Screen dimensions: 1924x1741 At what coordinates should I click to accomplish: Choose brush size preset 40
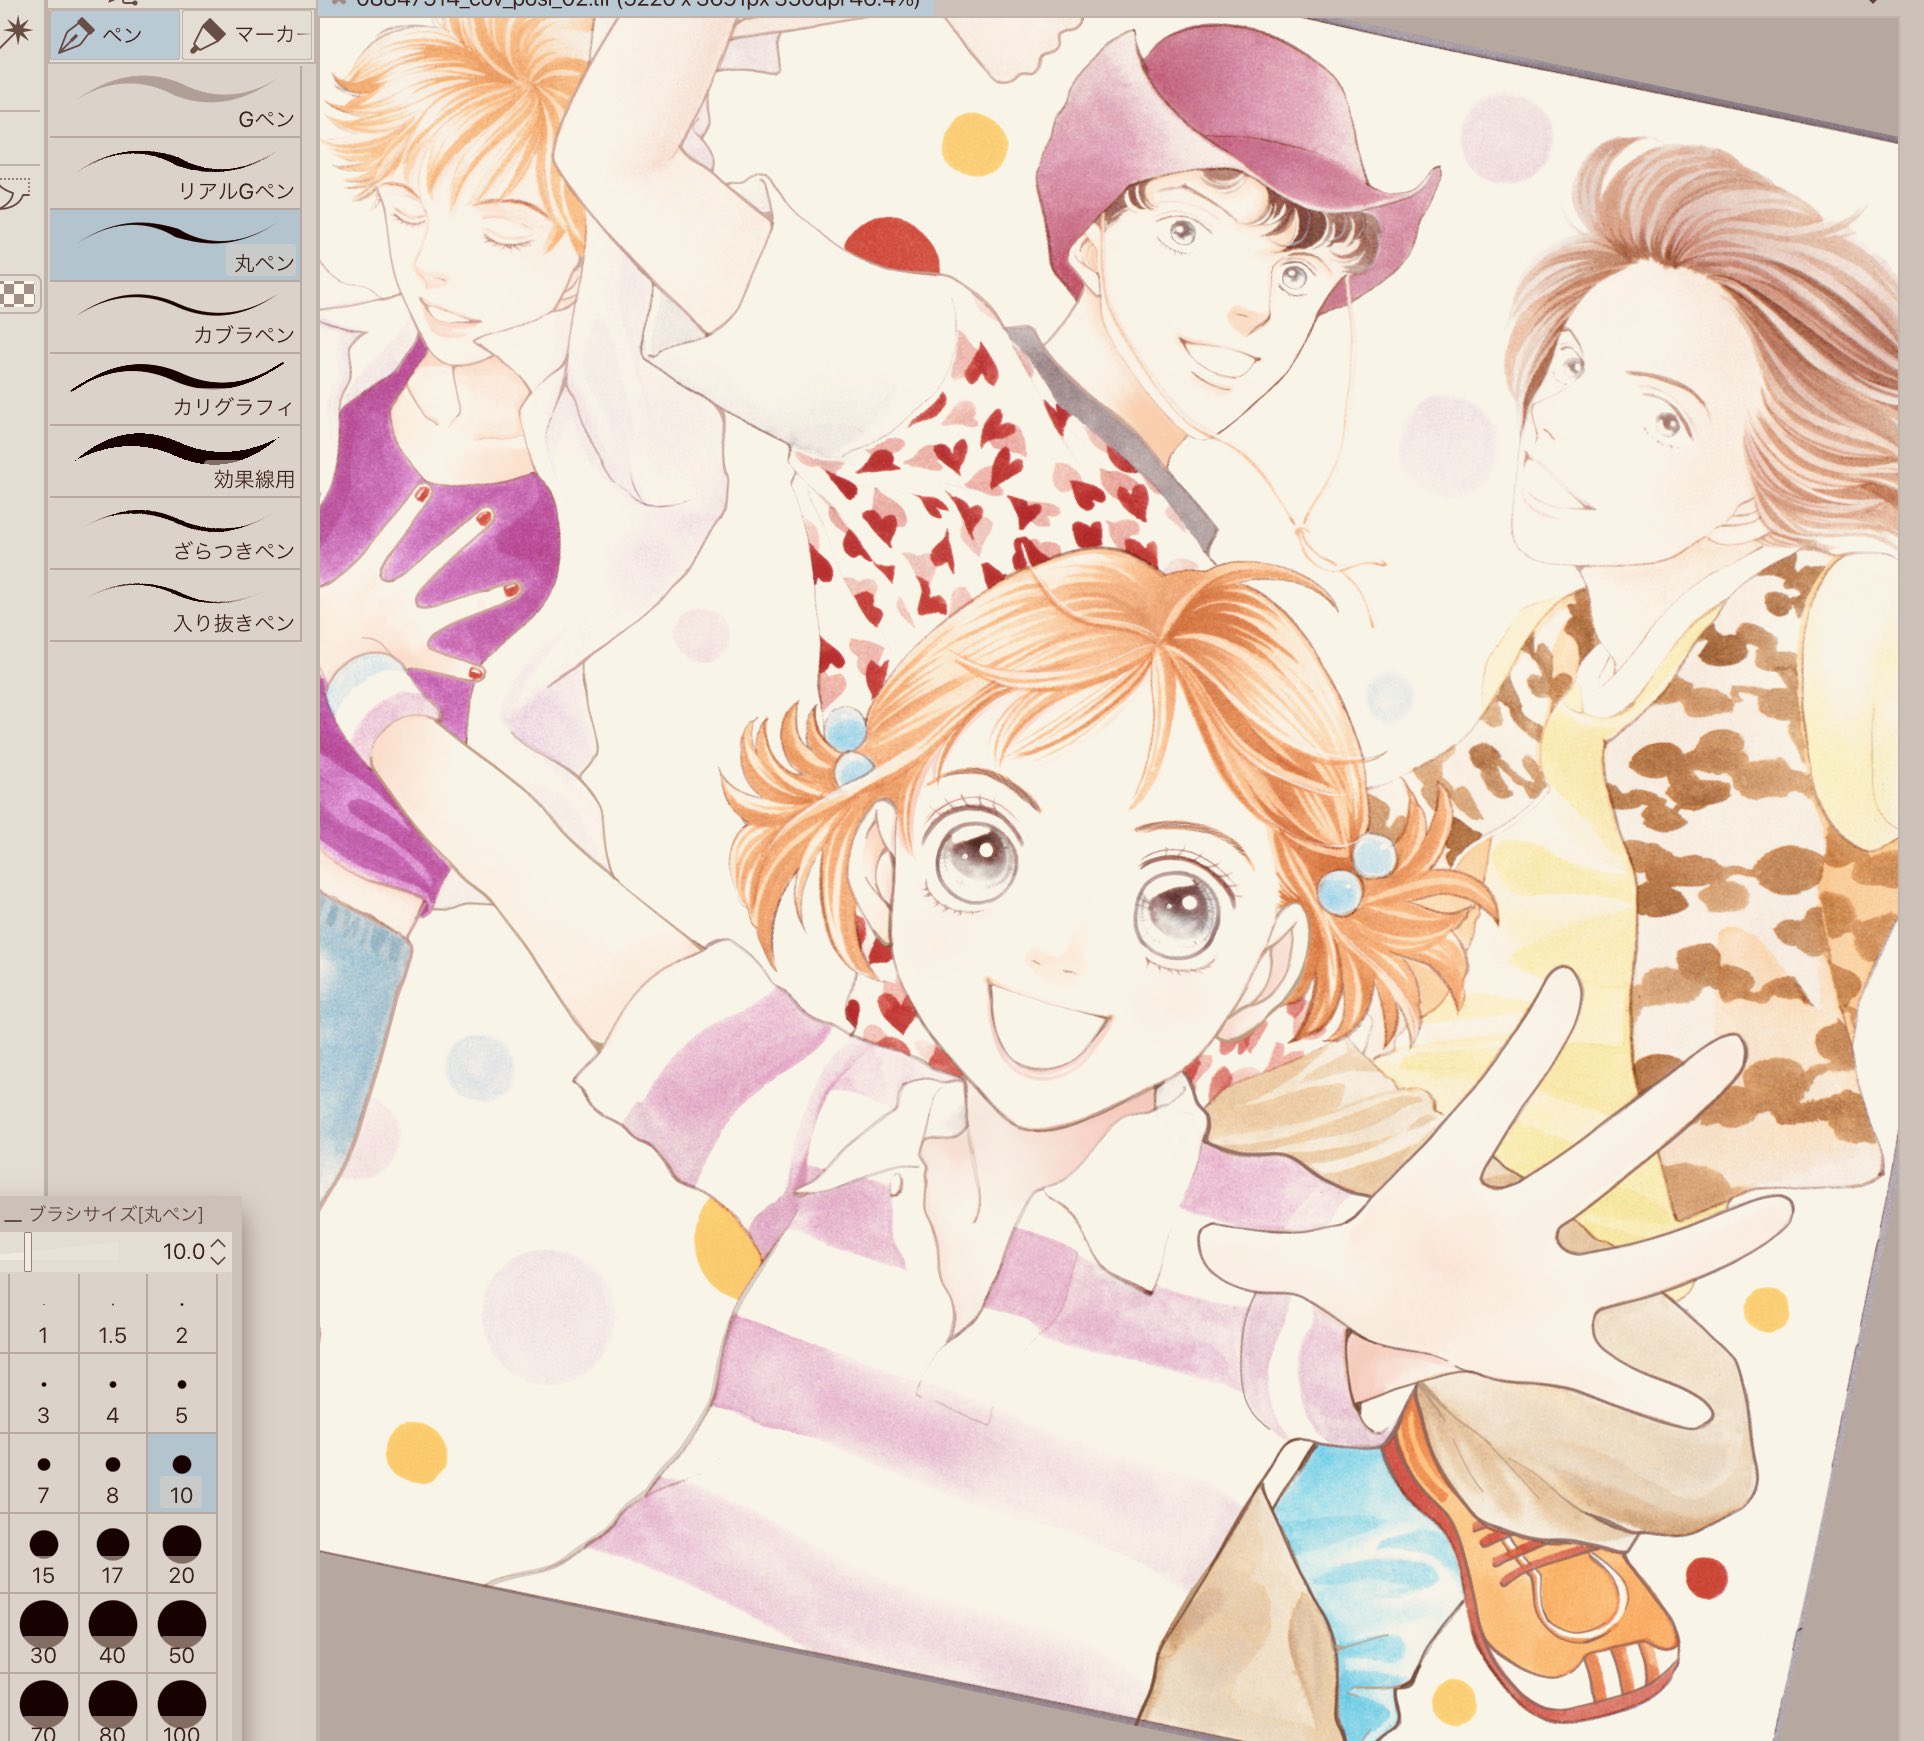click(112, 1634)
